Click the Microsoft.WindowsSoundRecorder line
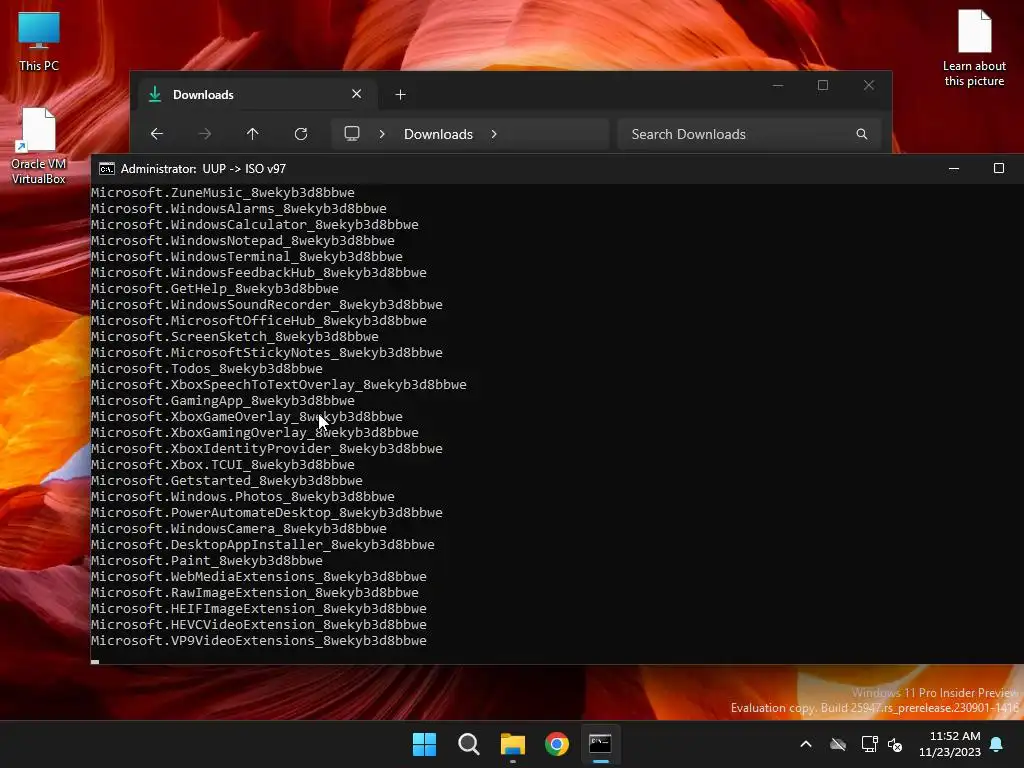Image resolution: width=1024 pixels, height=768 pixels. point(266,304)
